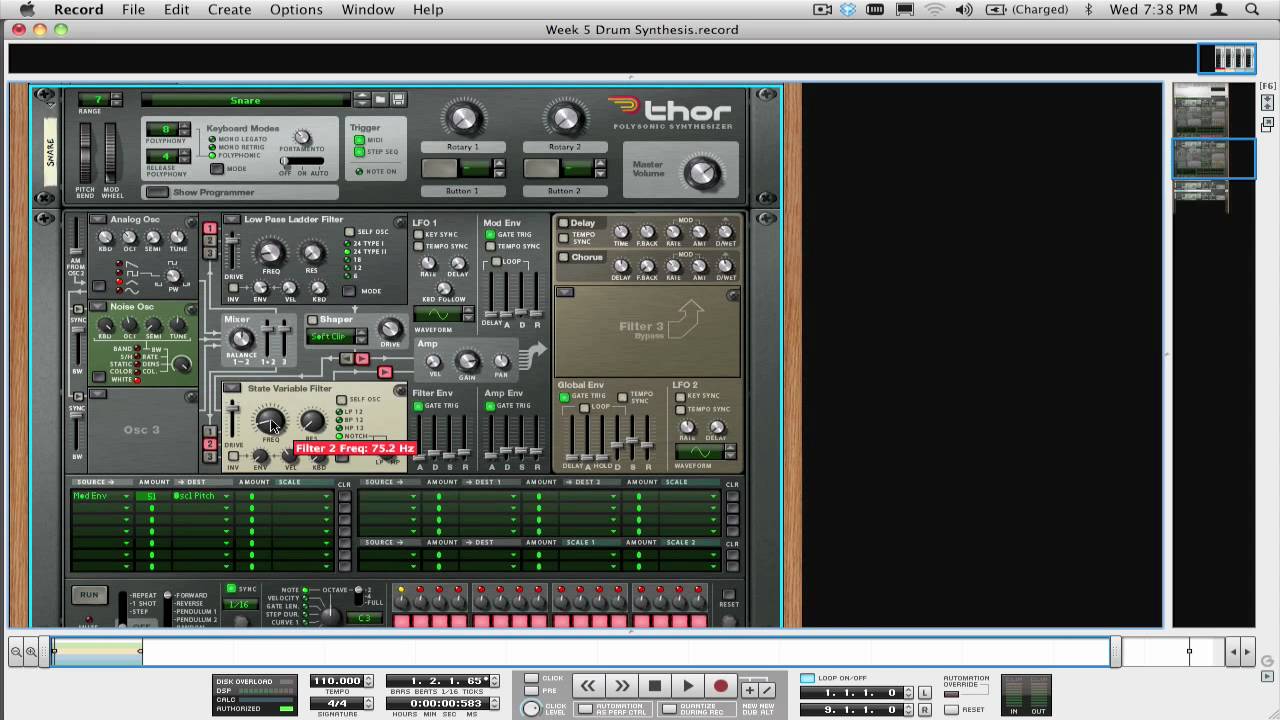This screenshot has height=720, width=1280.
Task: Open the Bluetooth menu bar icon
Action: click(1089, 10)
